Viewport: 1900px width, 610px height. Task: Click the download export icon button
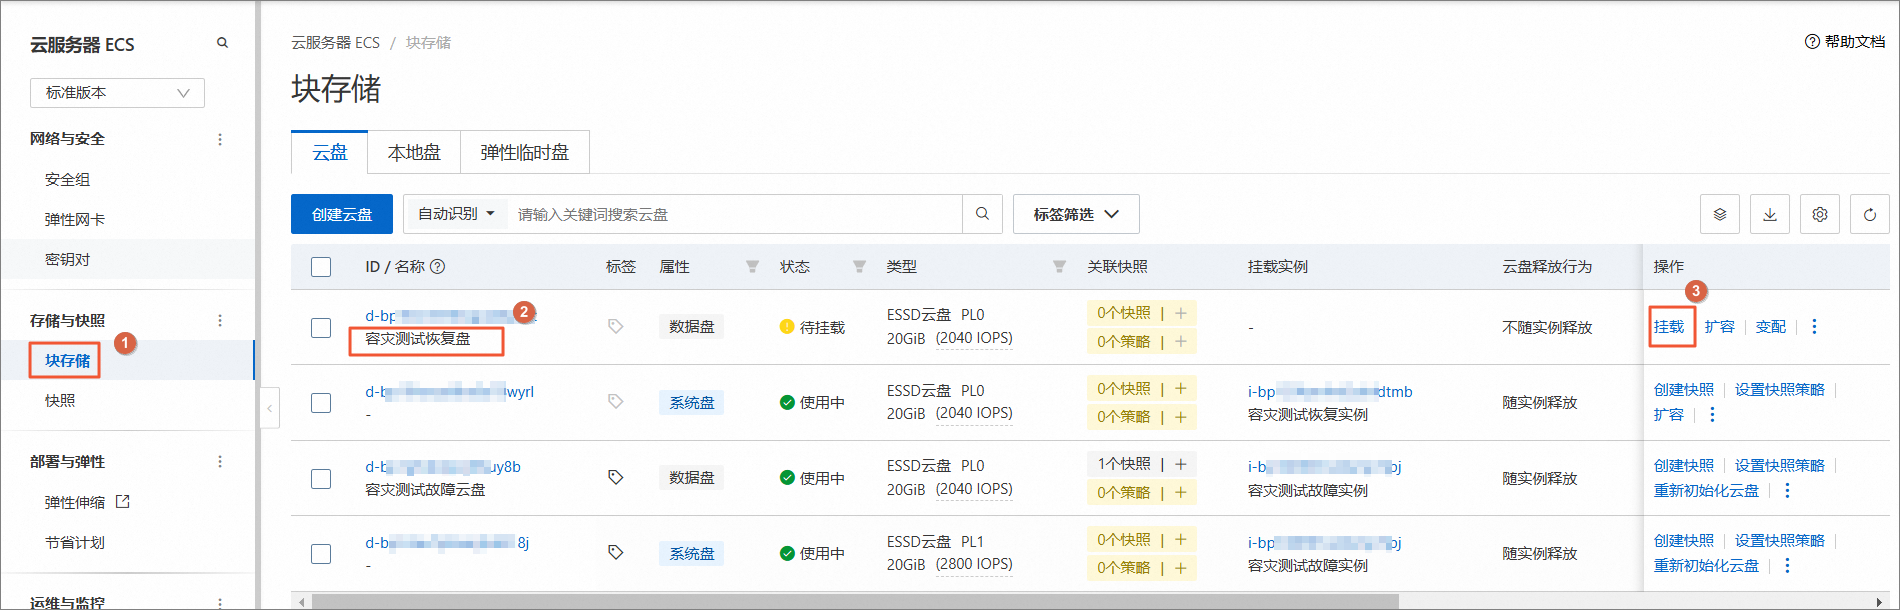1770,214
